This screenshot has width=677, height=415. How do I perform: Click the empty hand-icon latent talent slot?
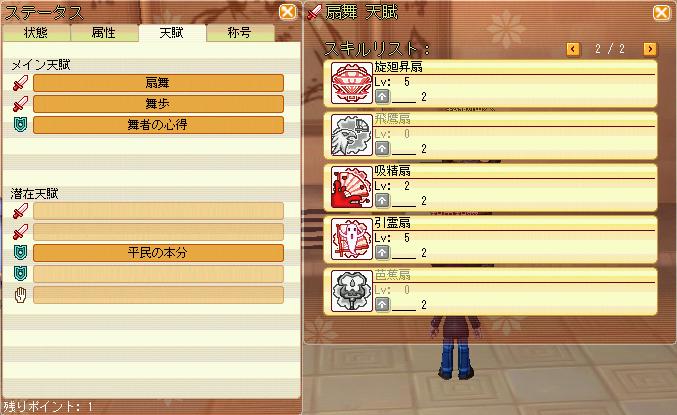[x=158, y=295]
